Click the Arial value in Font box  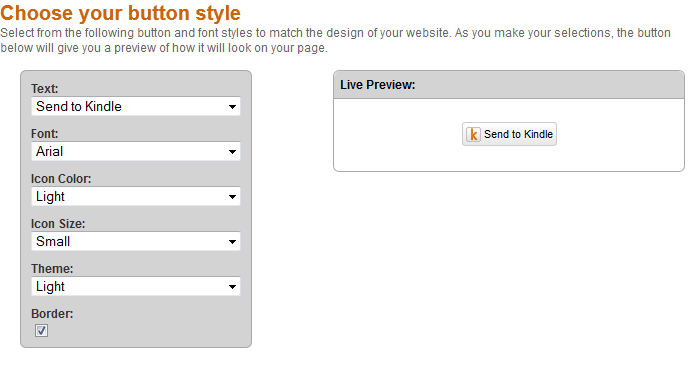49,152
